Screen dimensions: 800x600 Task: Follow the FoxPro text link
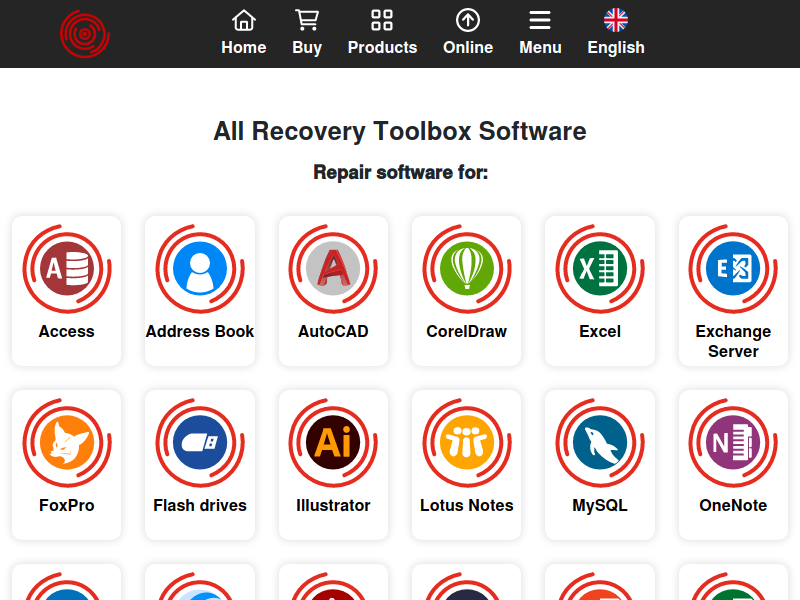point(67,506)
